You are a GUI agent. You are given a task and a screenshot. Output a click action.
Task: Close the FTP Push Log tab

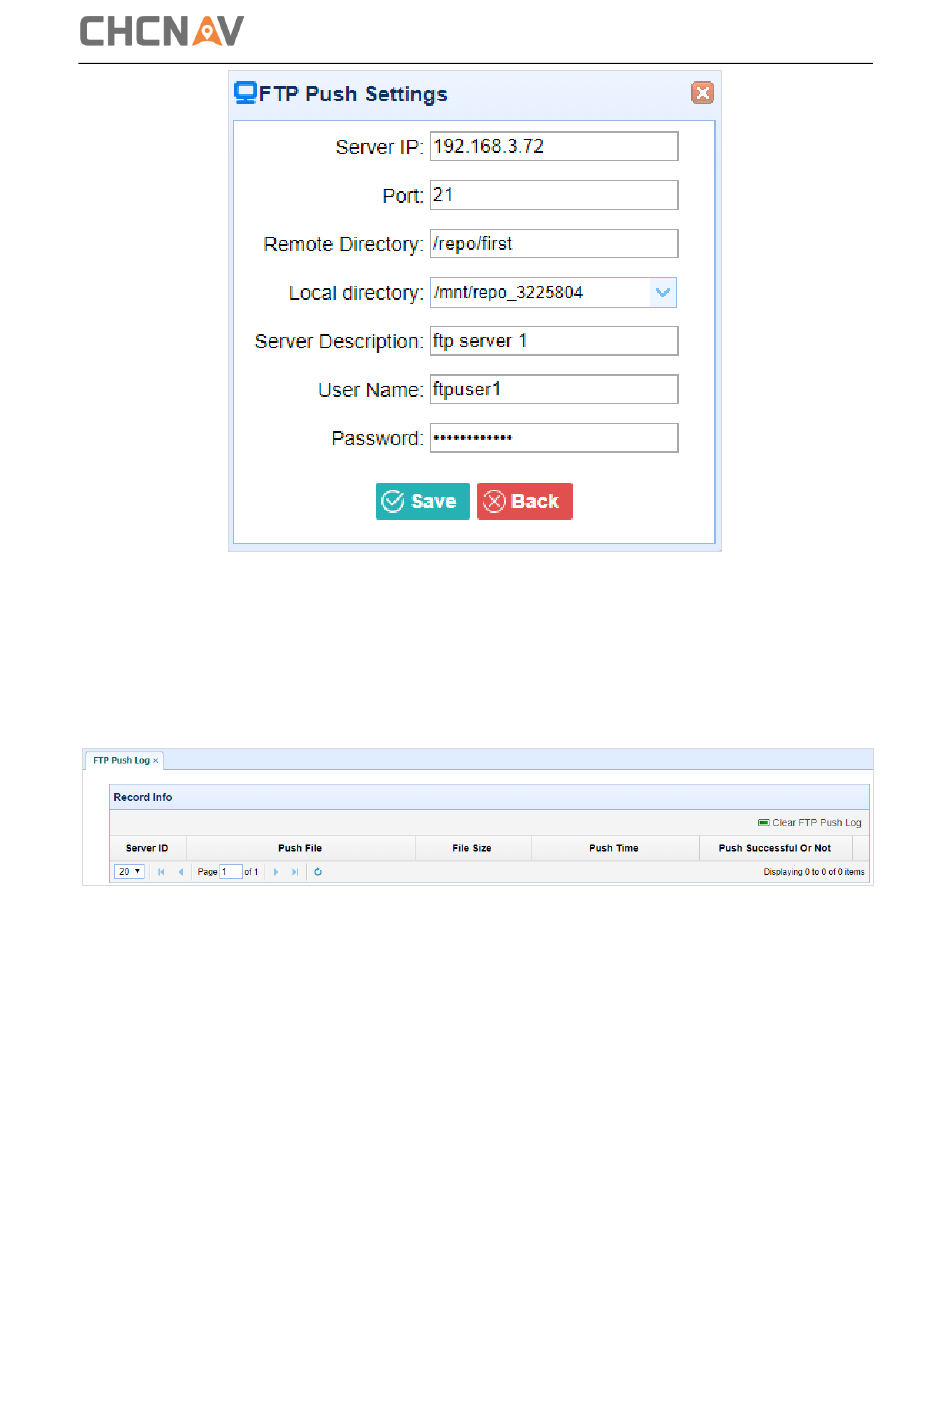[x=156, y=761]
